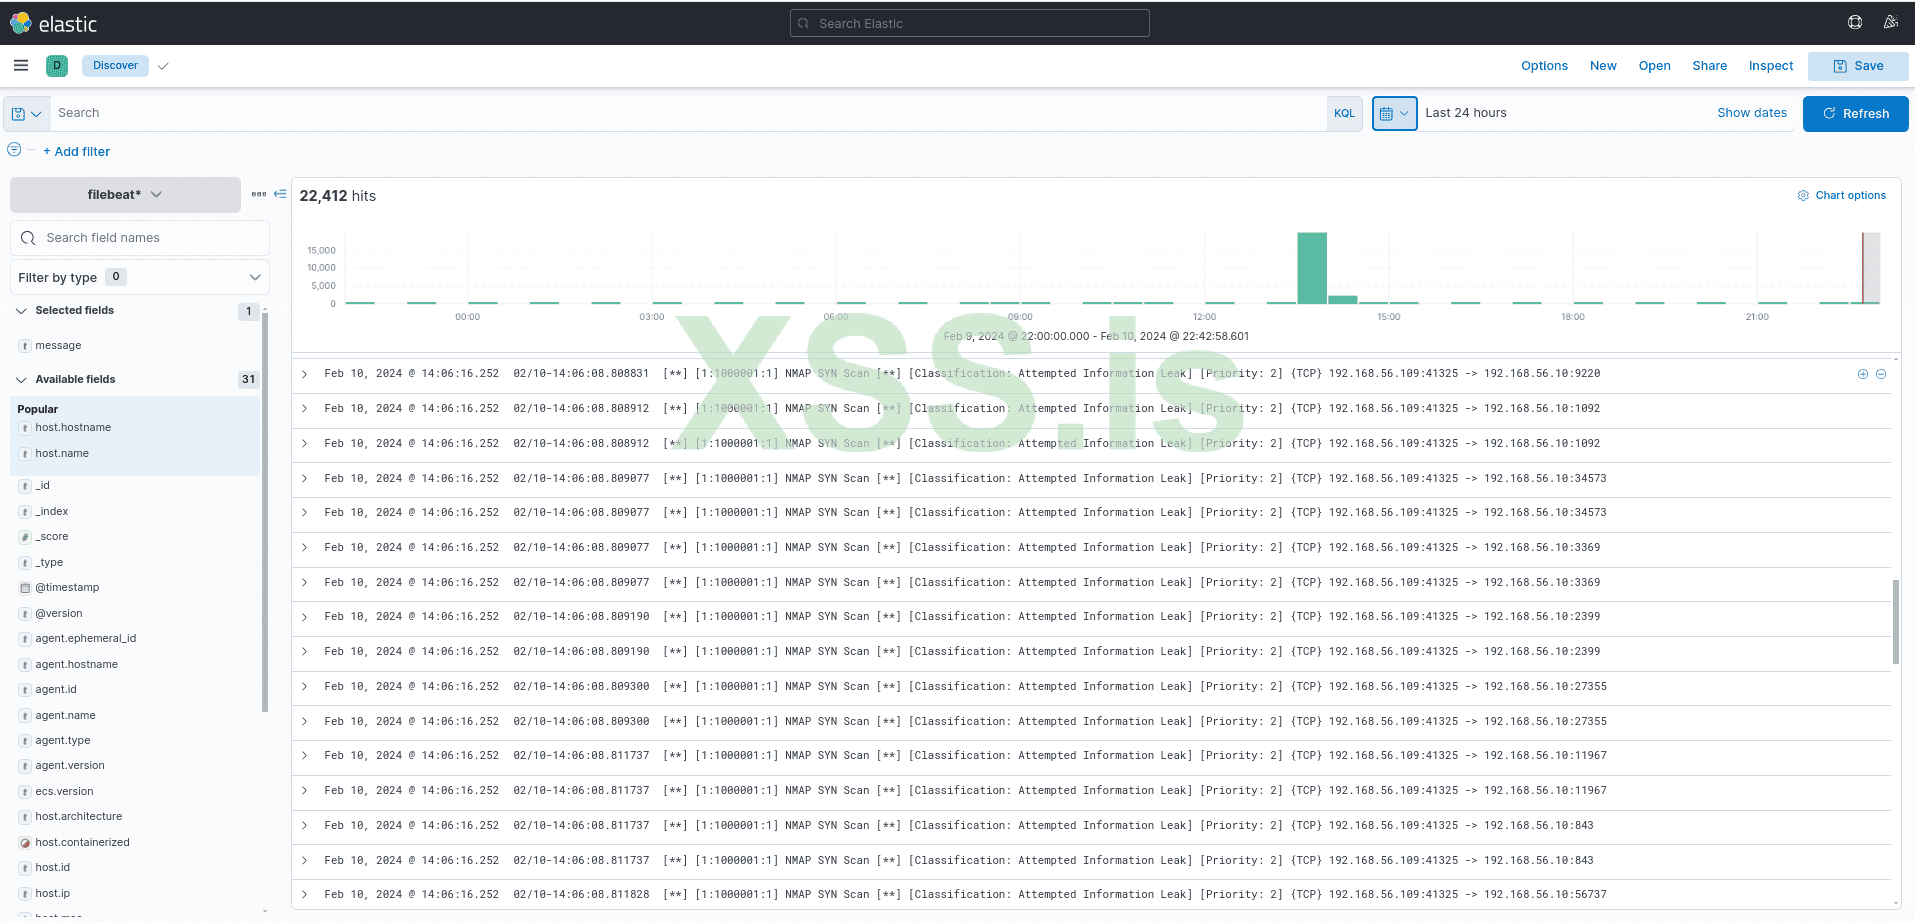
Task: Open a saved search
Action: [x=1654, y=66]
